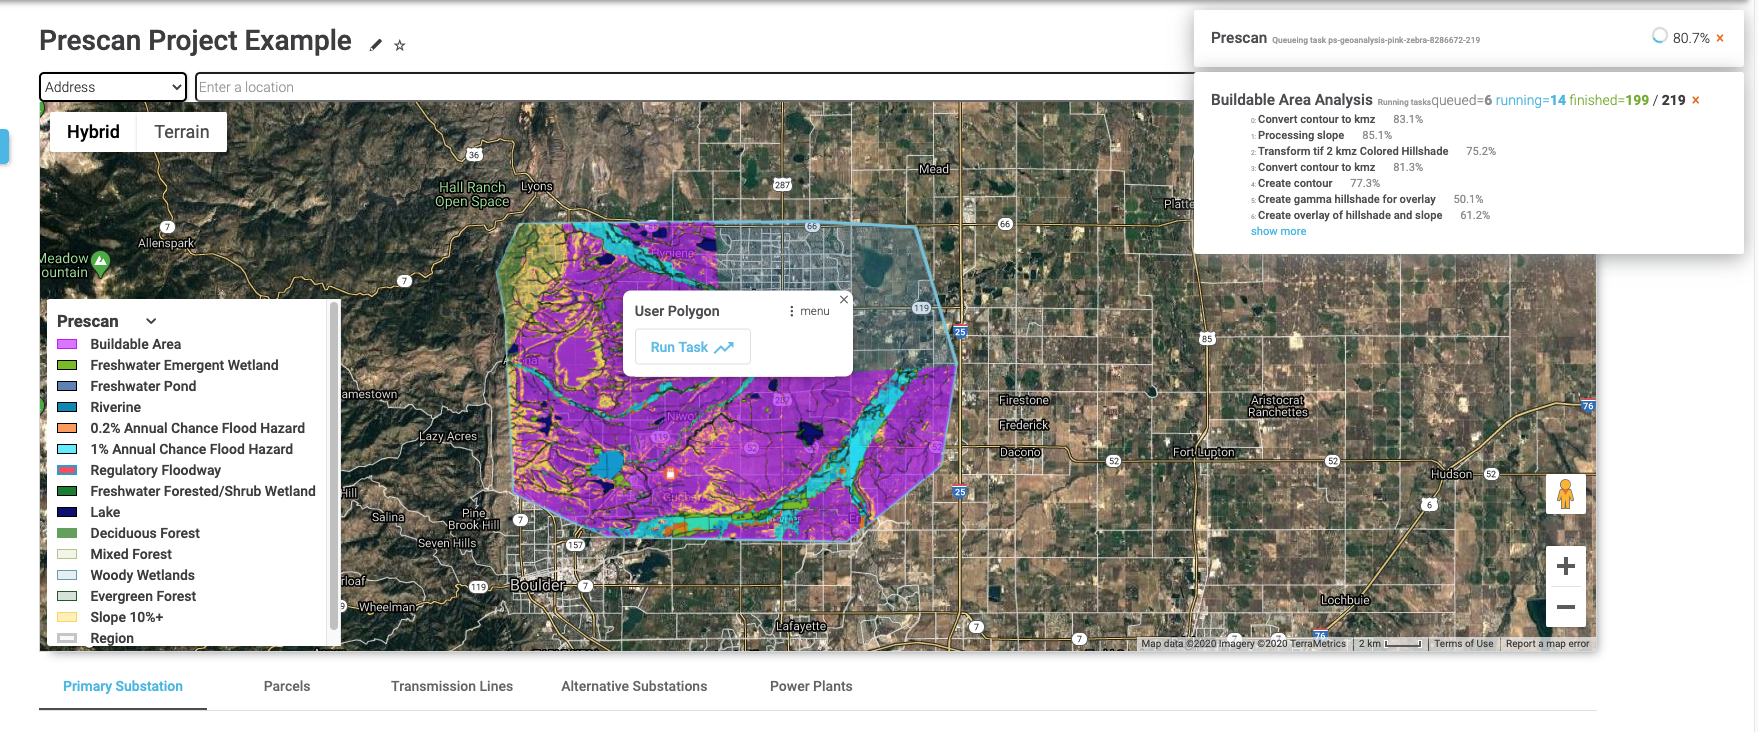The image size is (1758, 732).
Task: Open the User Polygon menu
Action: point(809,311)
